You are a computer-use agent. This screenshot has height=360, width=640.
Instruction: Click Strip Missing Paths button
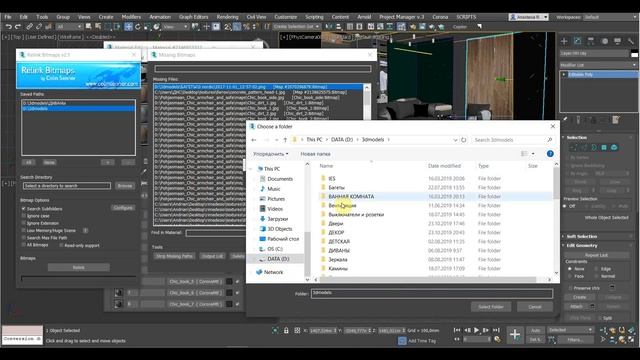tap(174, 256)
